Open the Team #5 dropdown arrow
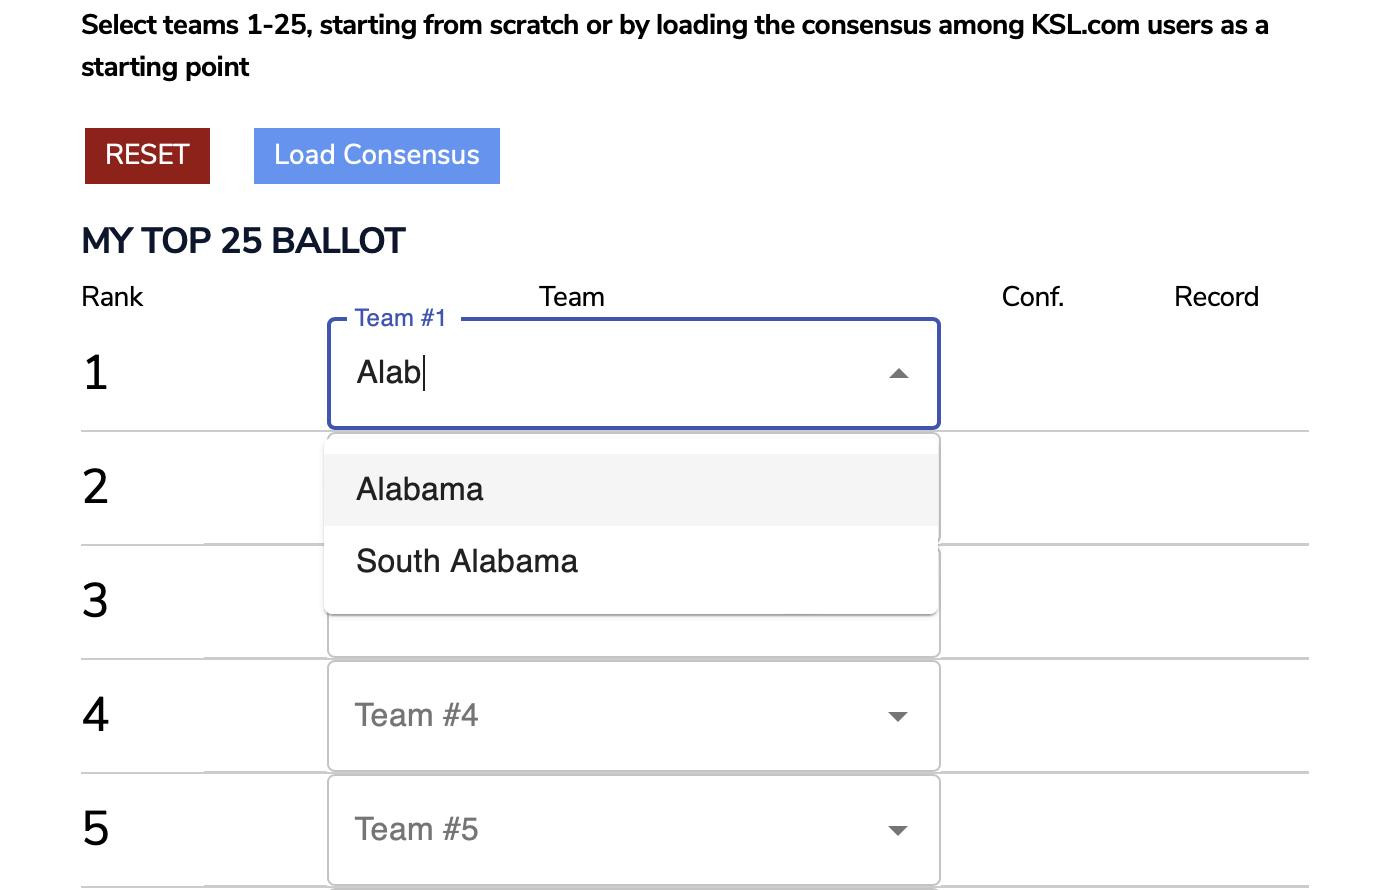The image size is (1384, 890). click(898, 830)
